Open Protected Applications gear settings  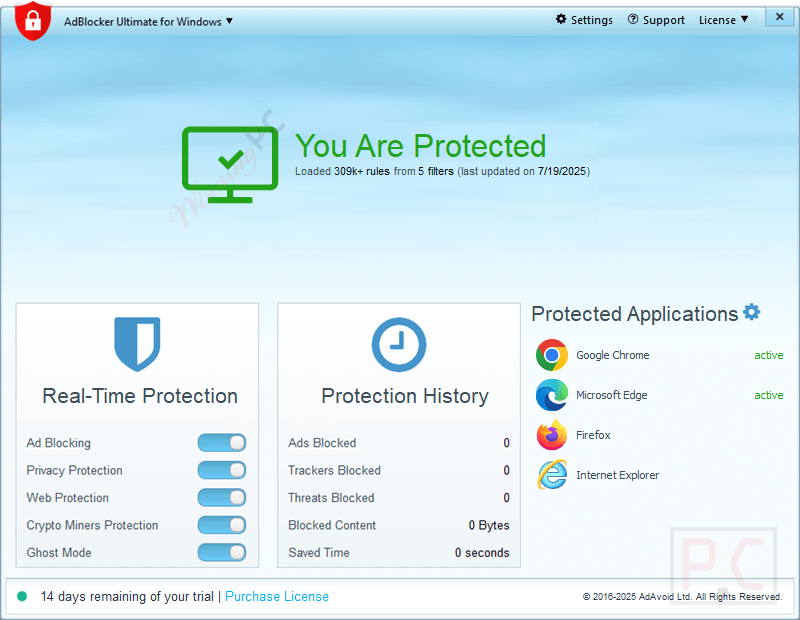[752, 312]
